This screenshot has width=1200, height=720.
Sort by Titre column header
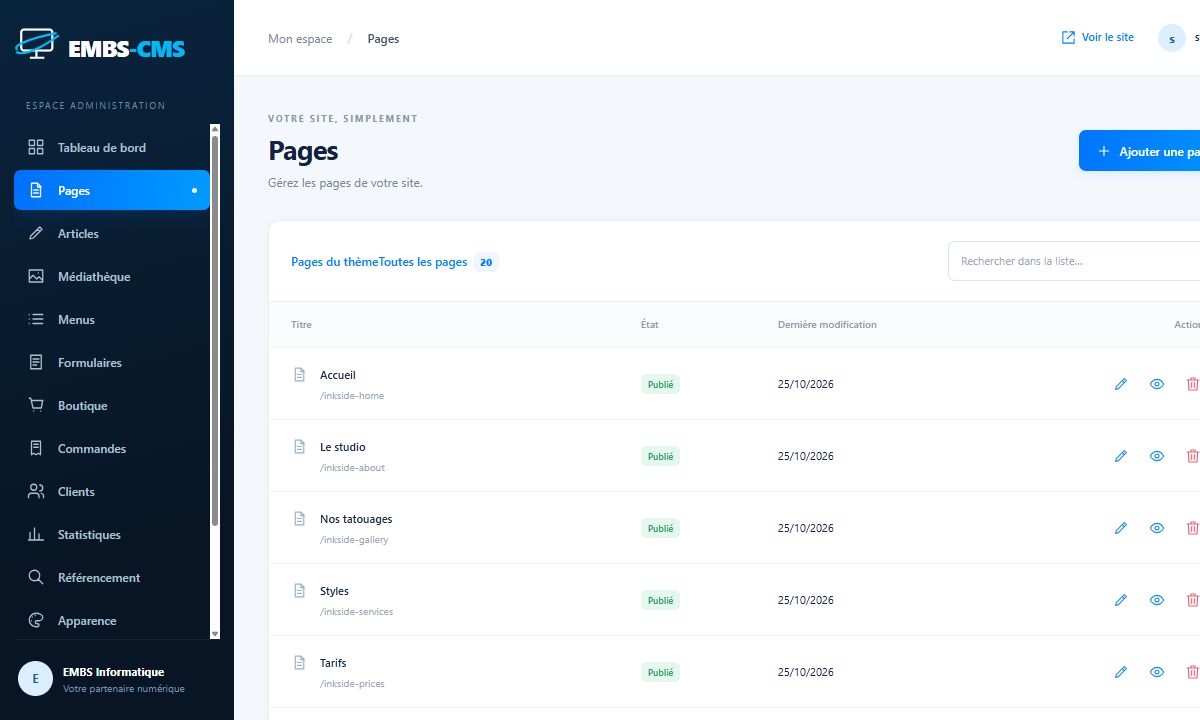(x=301, y=324)
